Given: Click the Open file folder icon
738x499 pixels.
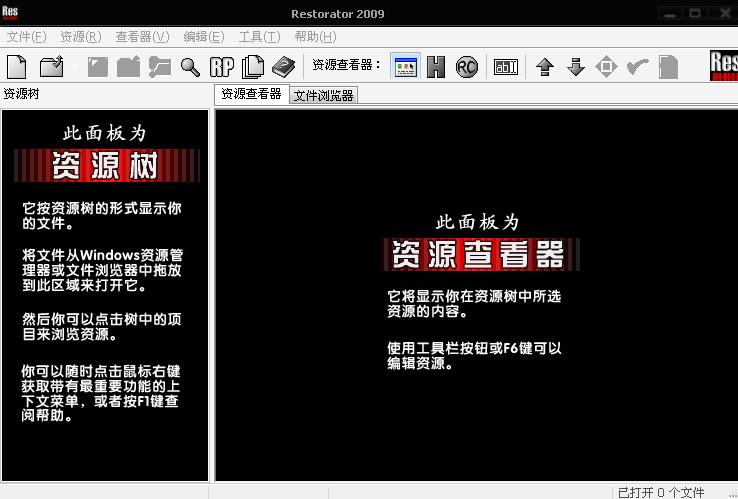Looking at the screenshot, I should click(x=52, y=67).
